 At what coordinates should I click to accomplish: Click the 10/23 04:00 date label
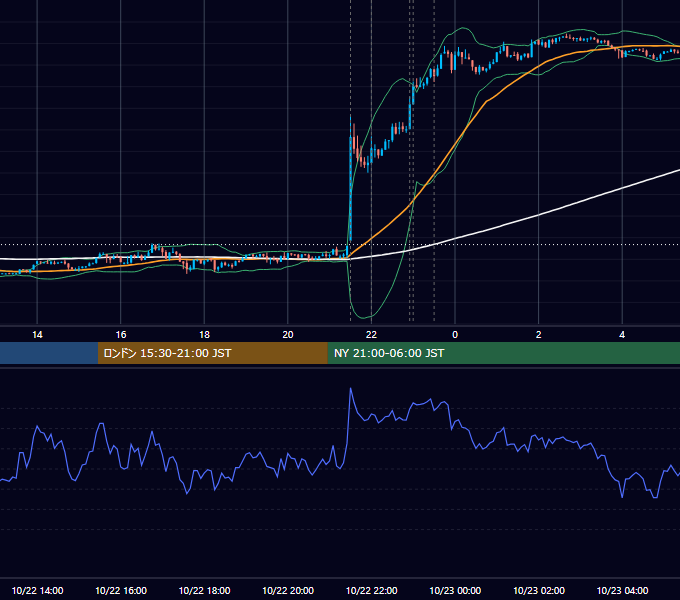coord(622,590)
